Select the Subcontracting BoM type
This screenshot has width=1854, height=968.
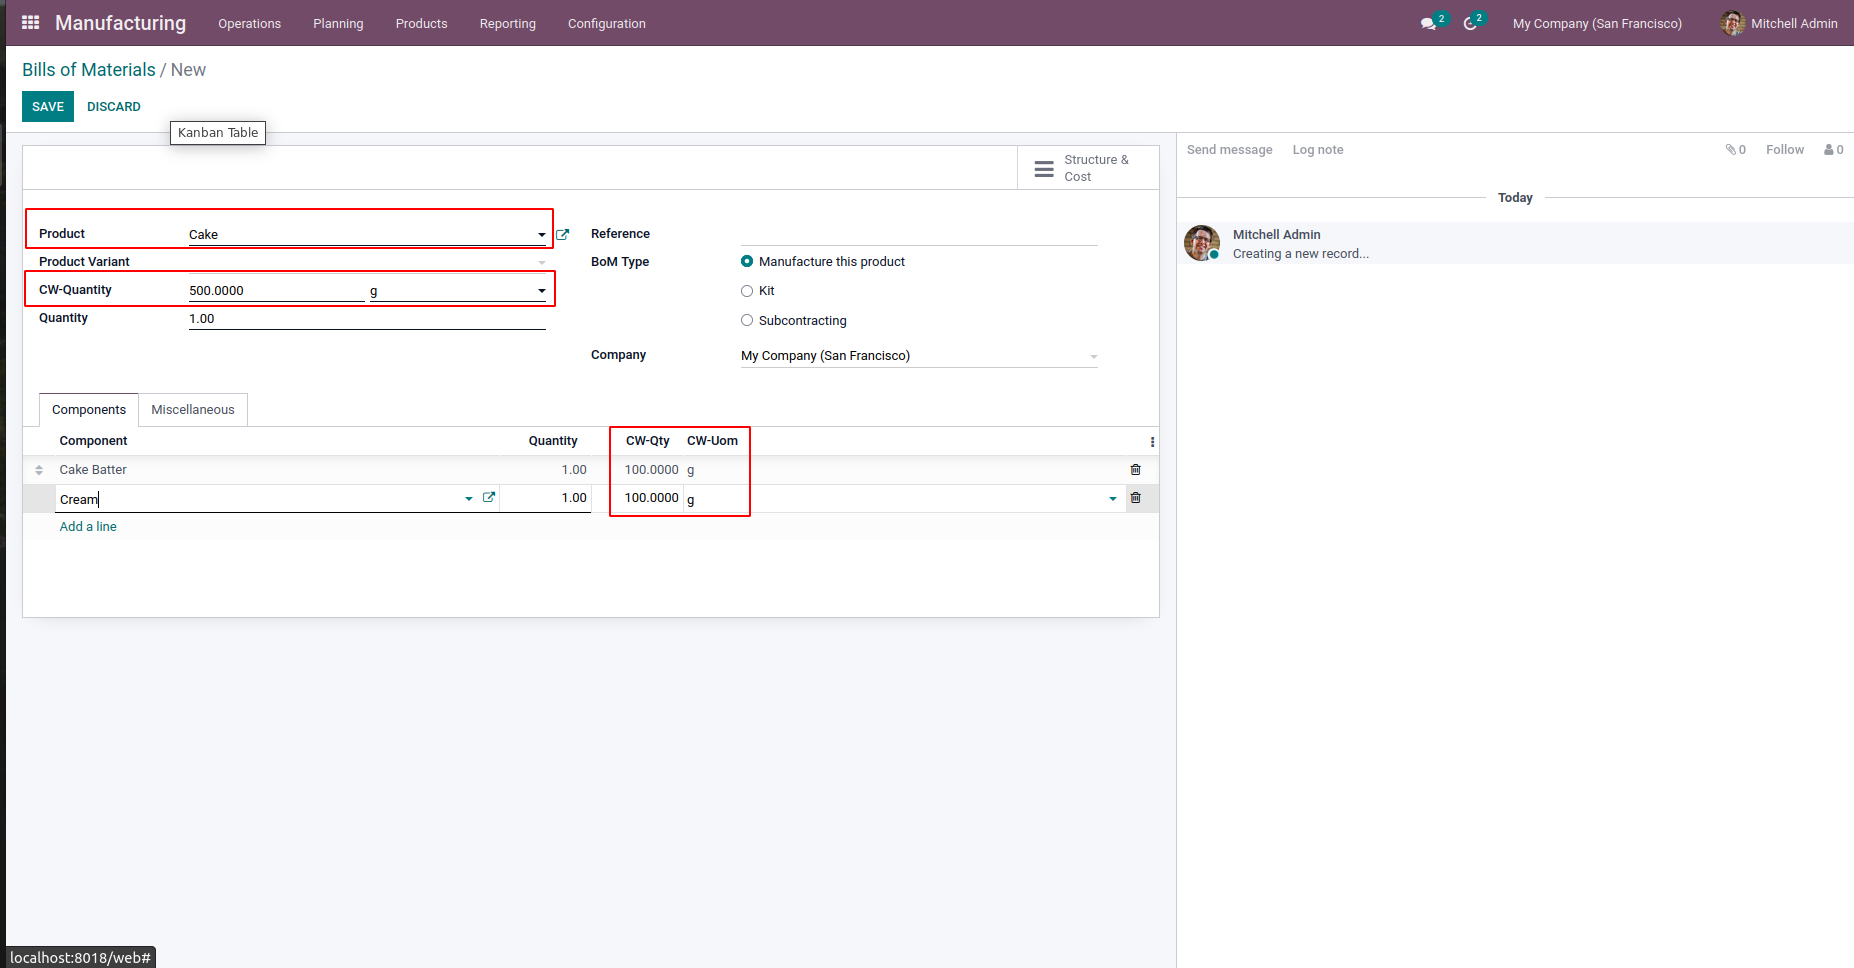tap(747, 321)
